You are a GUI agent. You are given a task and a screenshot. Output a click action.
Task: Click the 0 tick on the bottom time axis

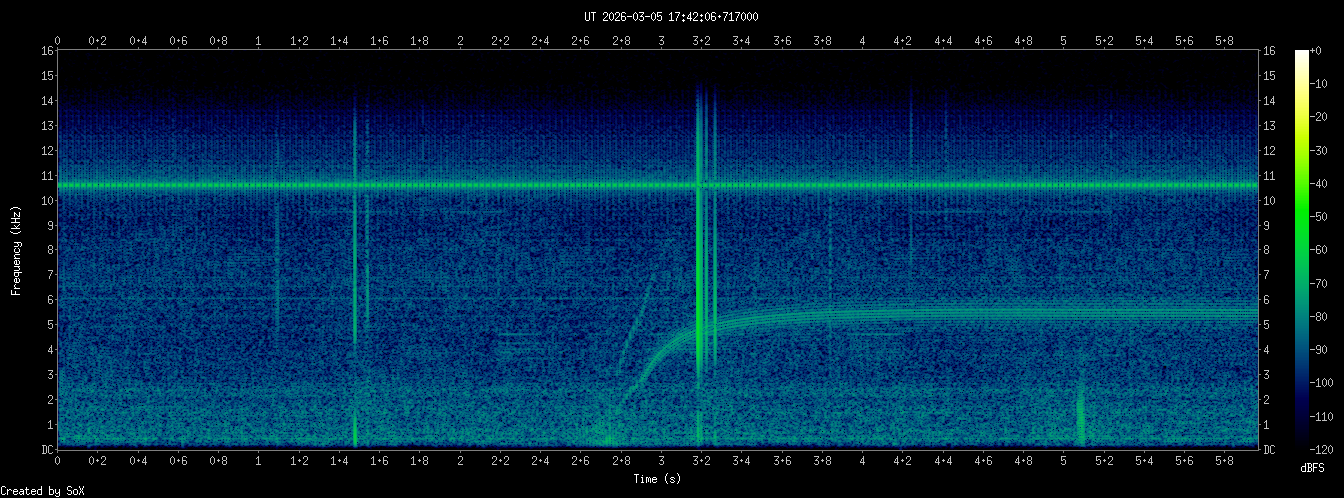point(58,461)
